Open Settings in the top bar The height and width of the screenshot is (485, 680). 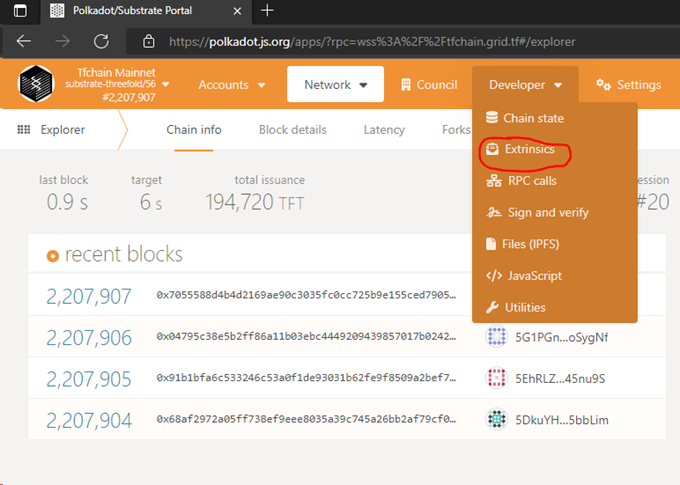click(628, 85)
